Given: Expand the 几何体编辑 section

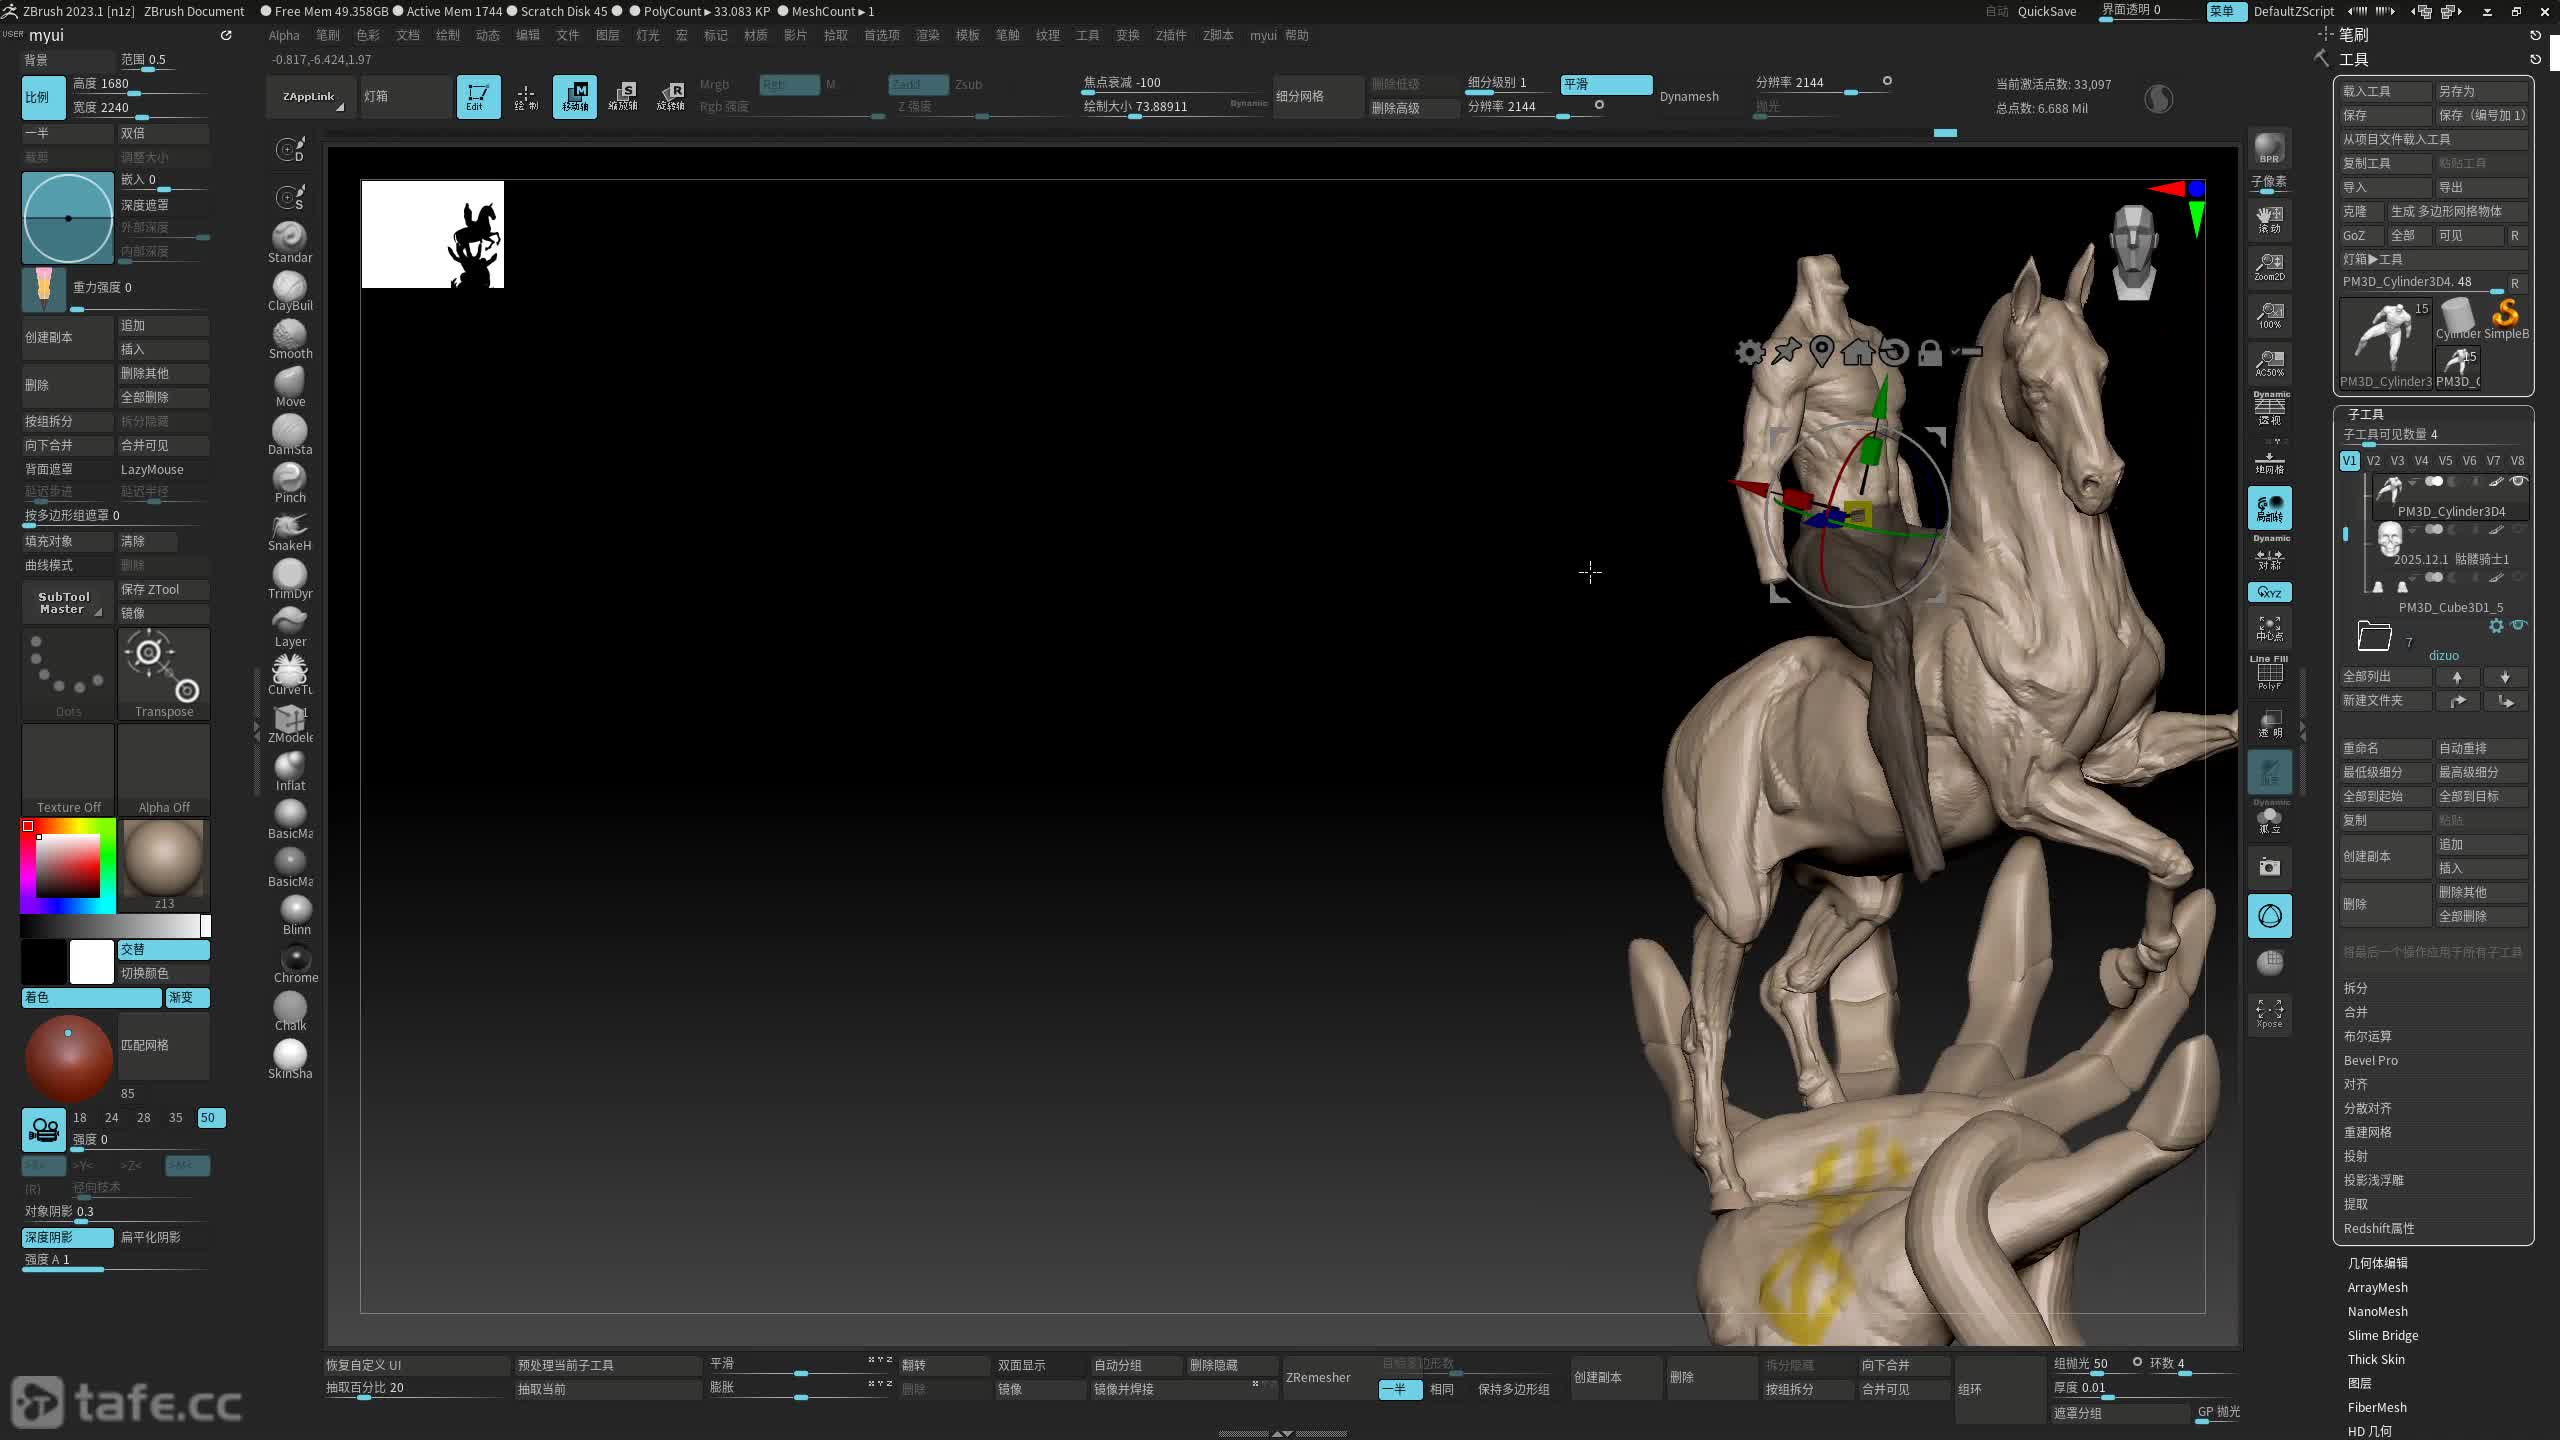Looking at the screenshot, I should (2377, 1263).
